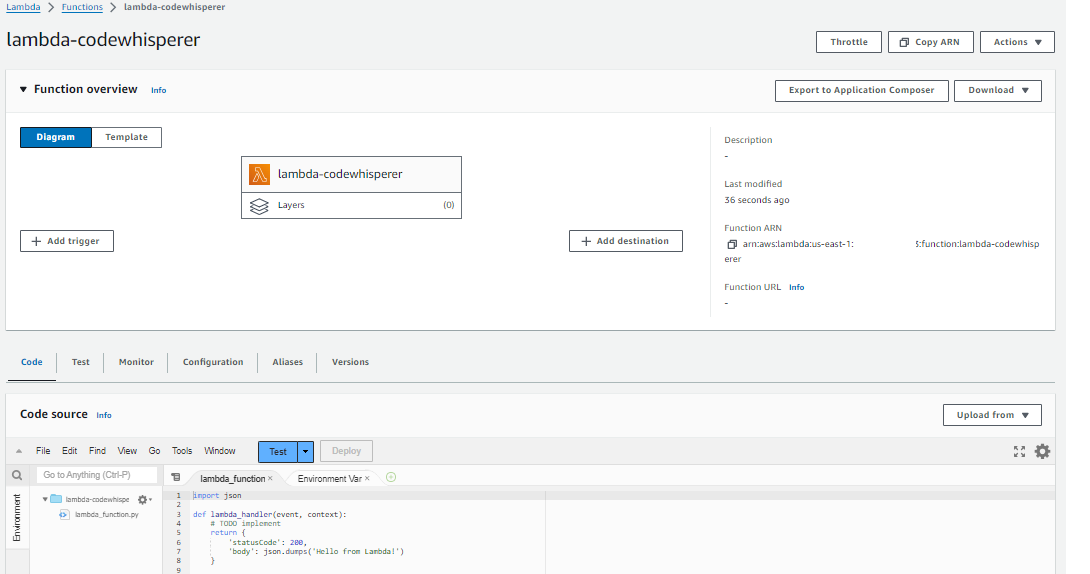Image resolution: width=1090 pixels, height=574 pixels.
Task: Click the Throttle button
Action: tap(849, 42)
